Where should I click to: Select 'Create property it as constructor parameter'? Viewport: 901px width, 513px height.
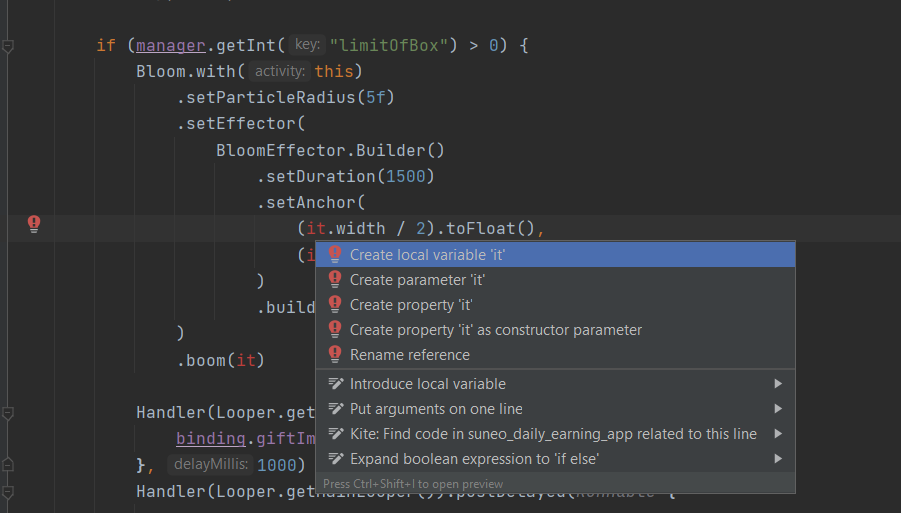coord(555,330)
